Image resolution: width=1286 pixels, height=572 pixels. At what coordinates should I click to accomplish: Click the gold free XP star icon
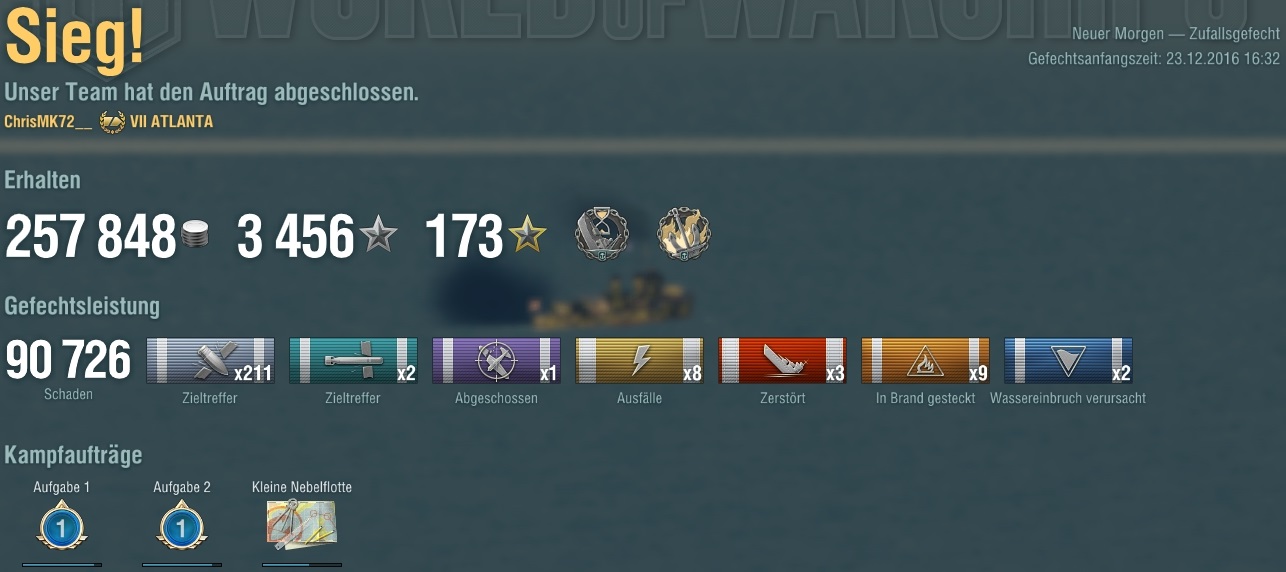coord(527,236)
